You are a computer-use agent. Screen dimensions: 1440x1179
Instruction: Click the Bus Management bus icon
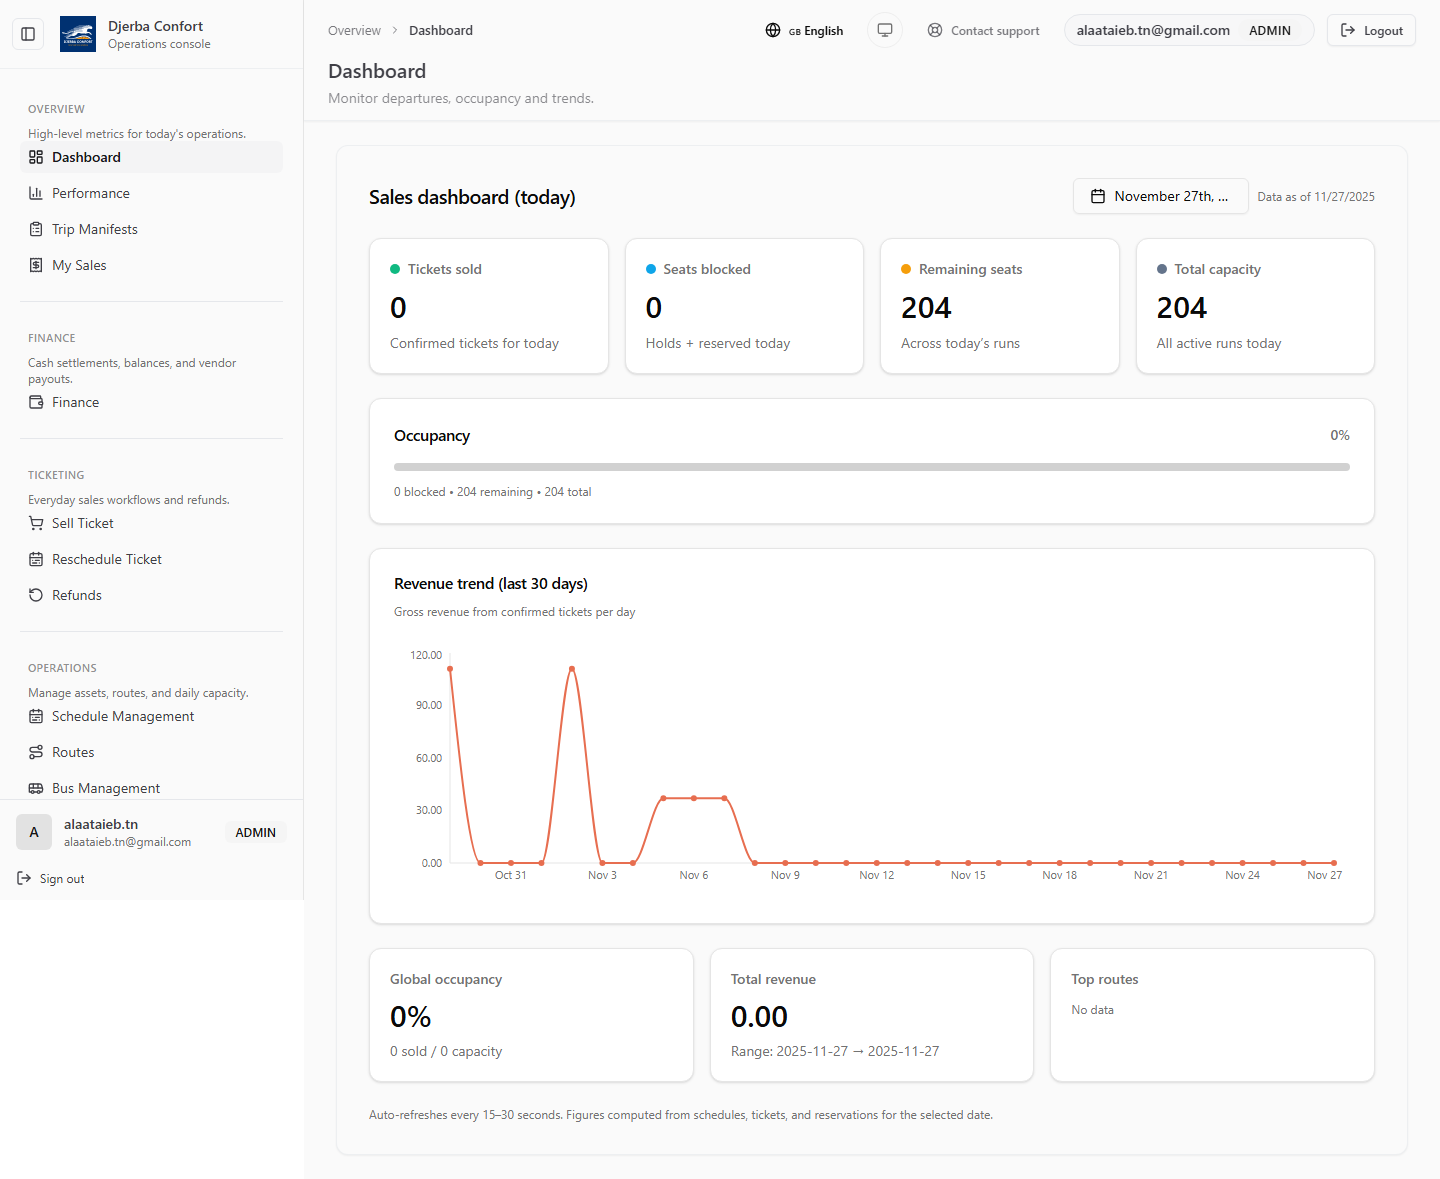[x=36, y=788]
